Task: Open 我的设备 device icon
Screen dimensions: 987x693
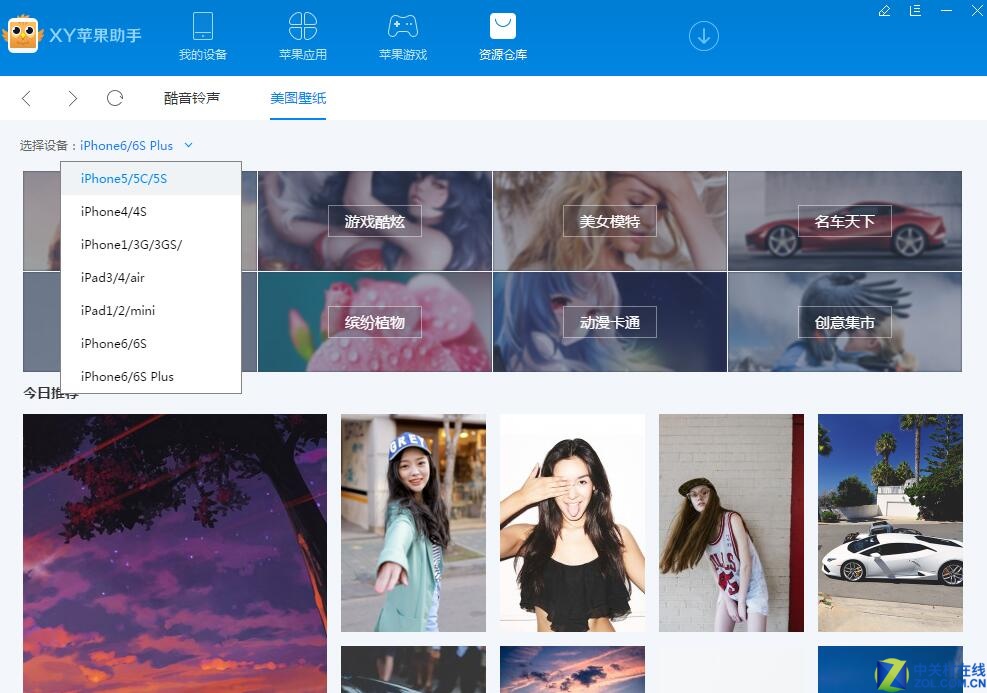Action: tap(203, 26)
